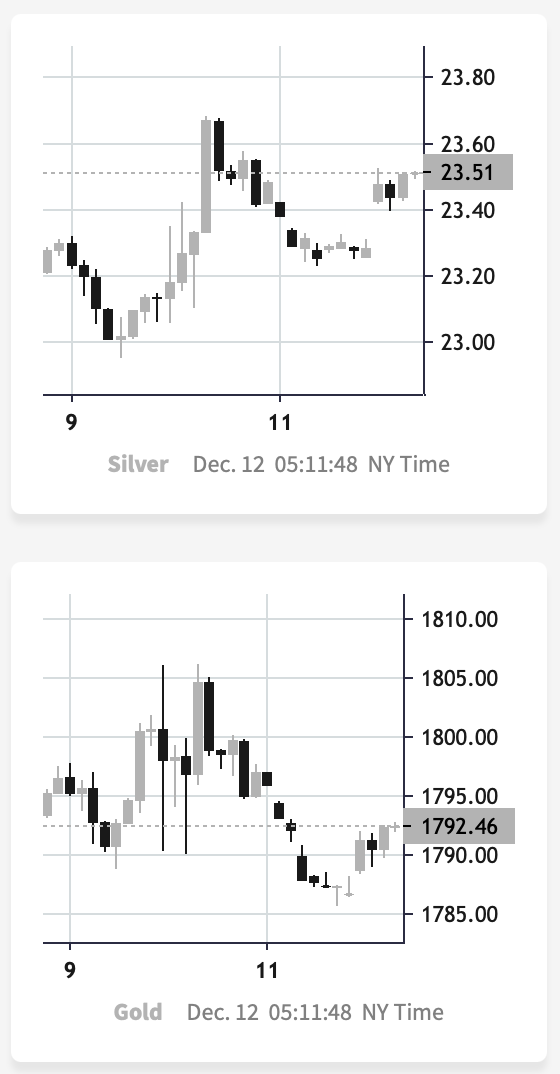This screenshot has height=1074, width=560.
Task: Click date marker 11 on Gold chart
Action: click(x=267, y=970)
